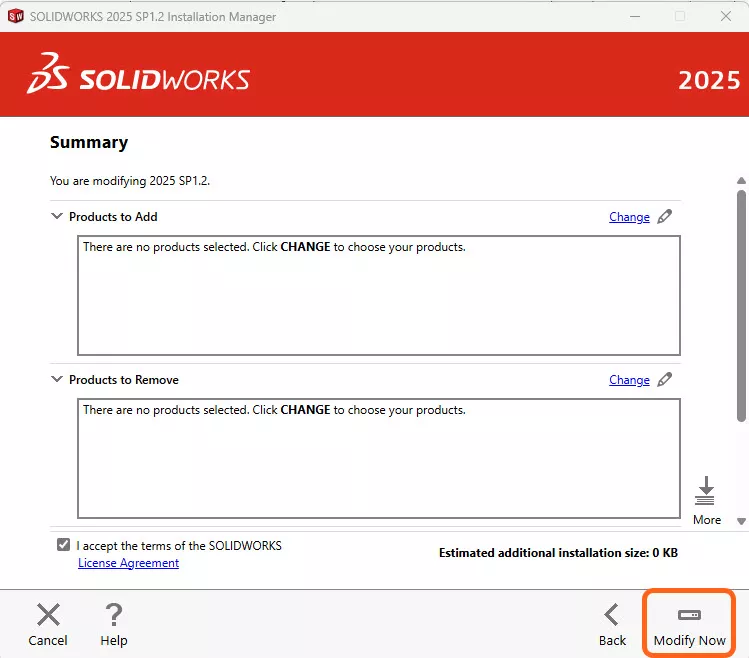The width and height of the screenshot is (749, 658).
Task: Click the Cancel X icon
Action: pos(48,615)
